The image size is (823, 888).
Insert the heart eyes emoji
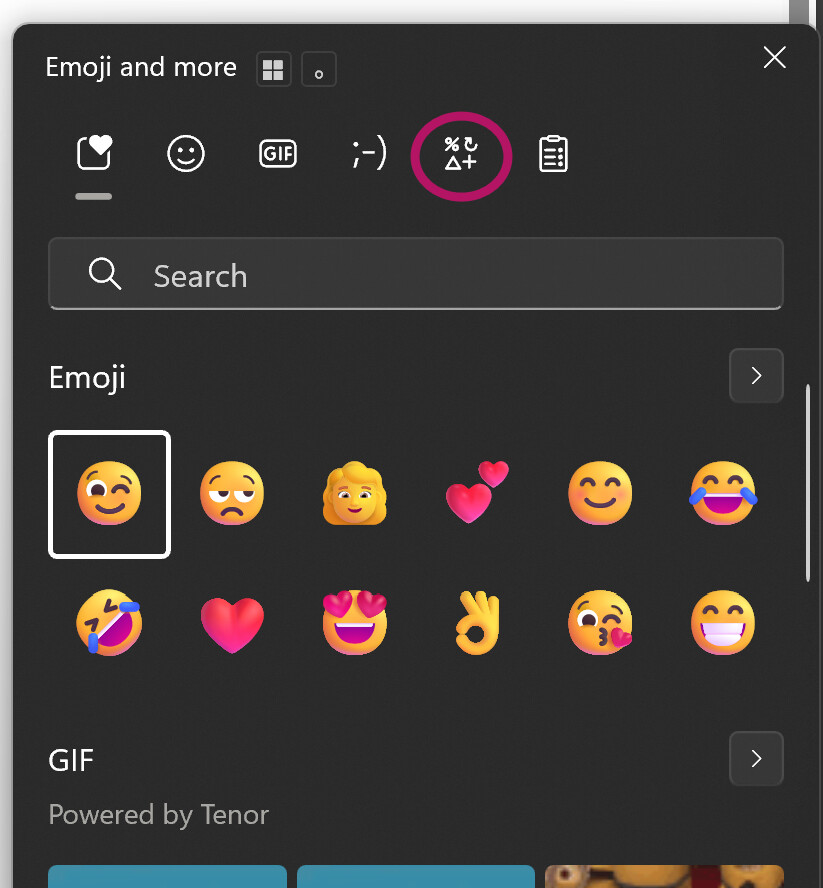[x=355, y=622]
